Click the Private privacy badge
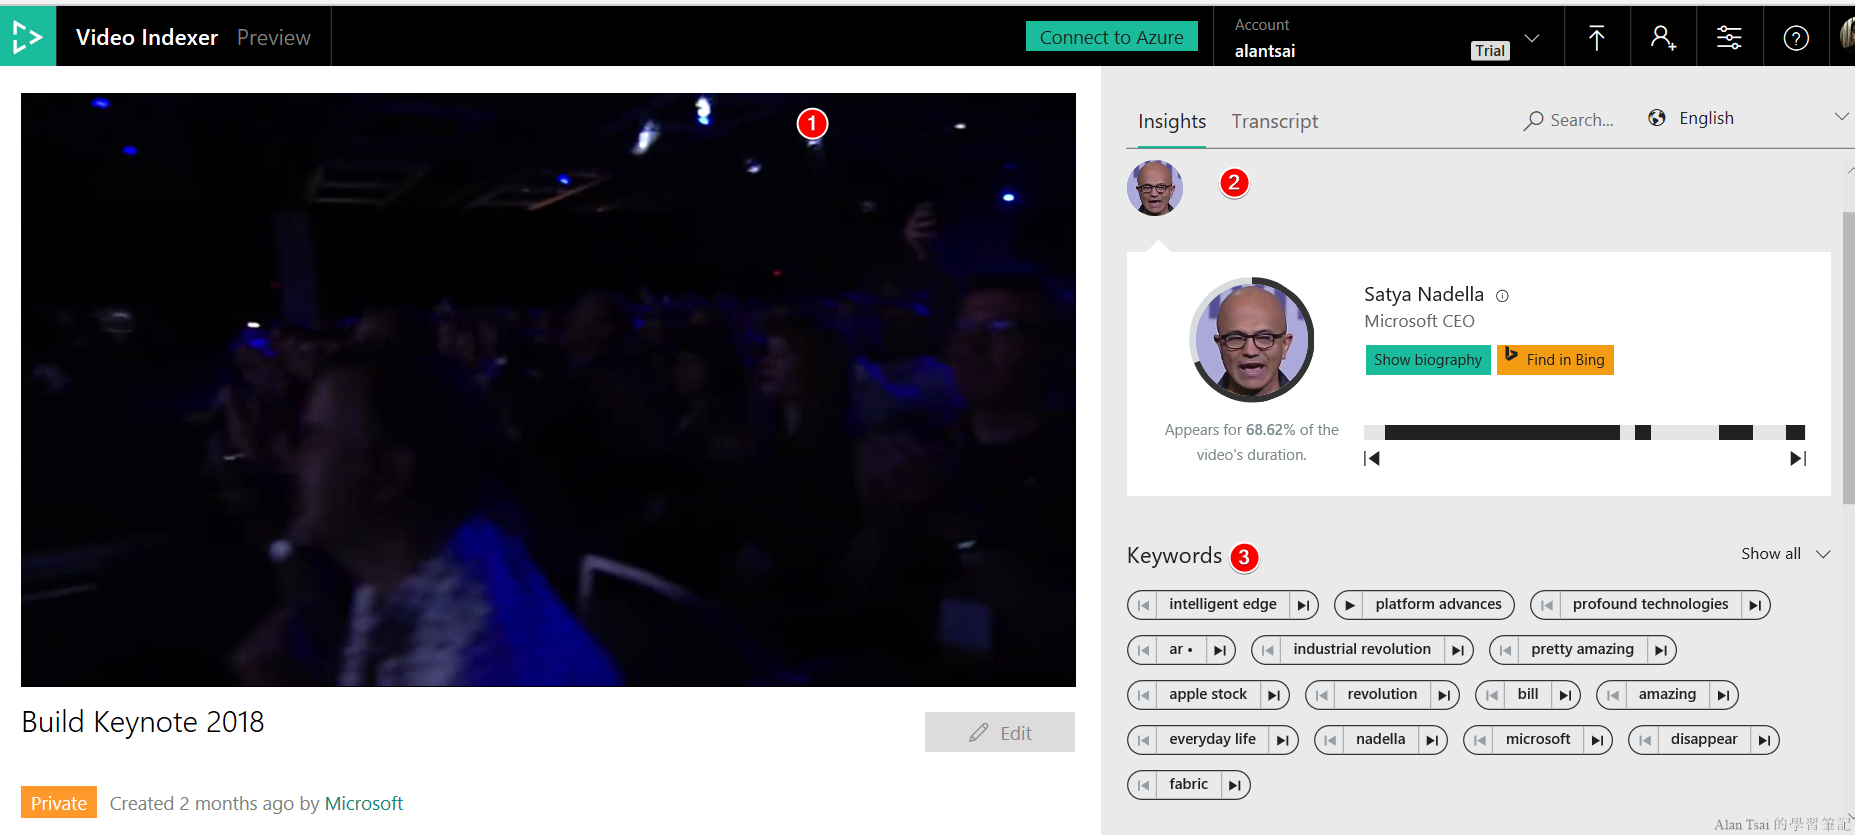 (x=59, y=803)
